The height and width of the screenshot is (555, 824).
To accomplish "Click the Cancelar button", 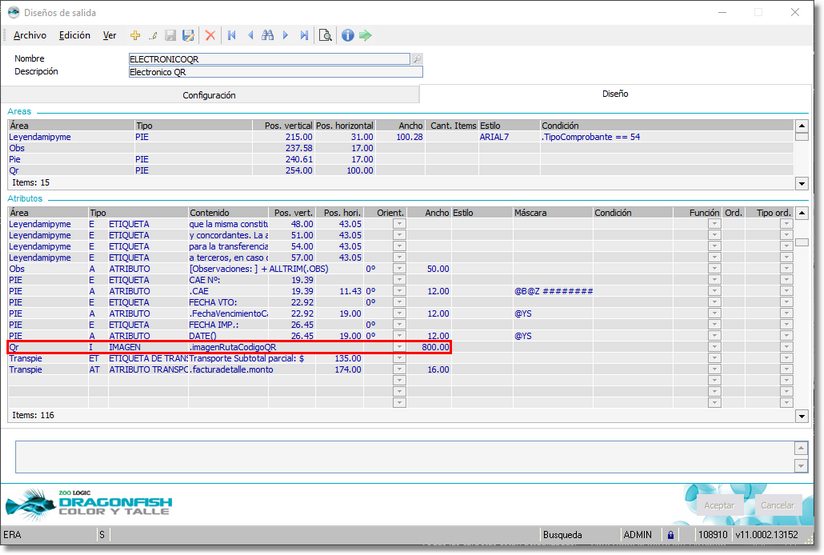I will point(777,505).
